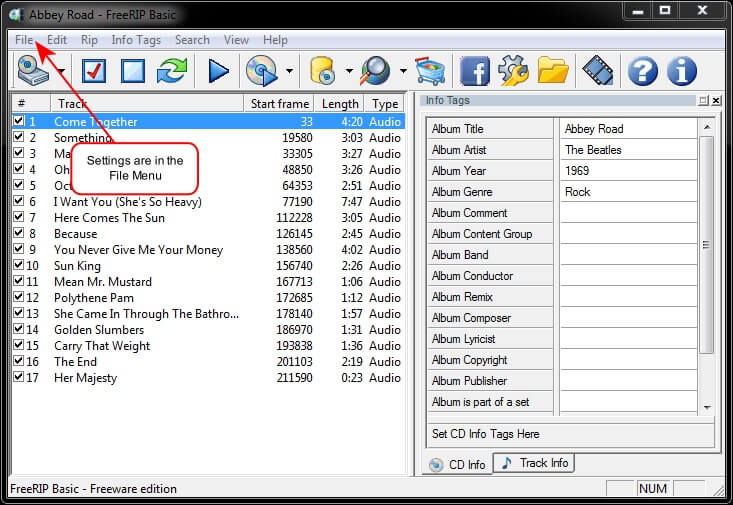Open the blue question mark help icon
This screenshot has width=733, height=505.
coord(642,71)
